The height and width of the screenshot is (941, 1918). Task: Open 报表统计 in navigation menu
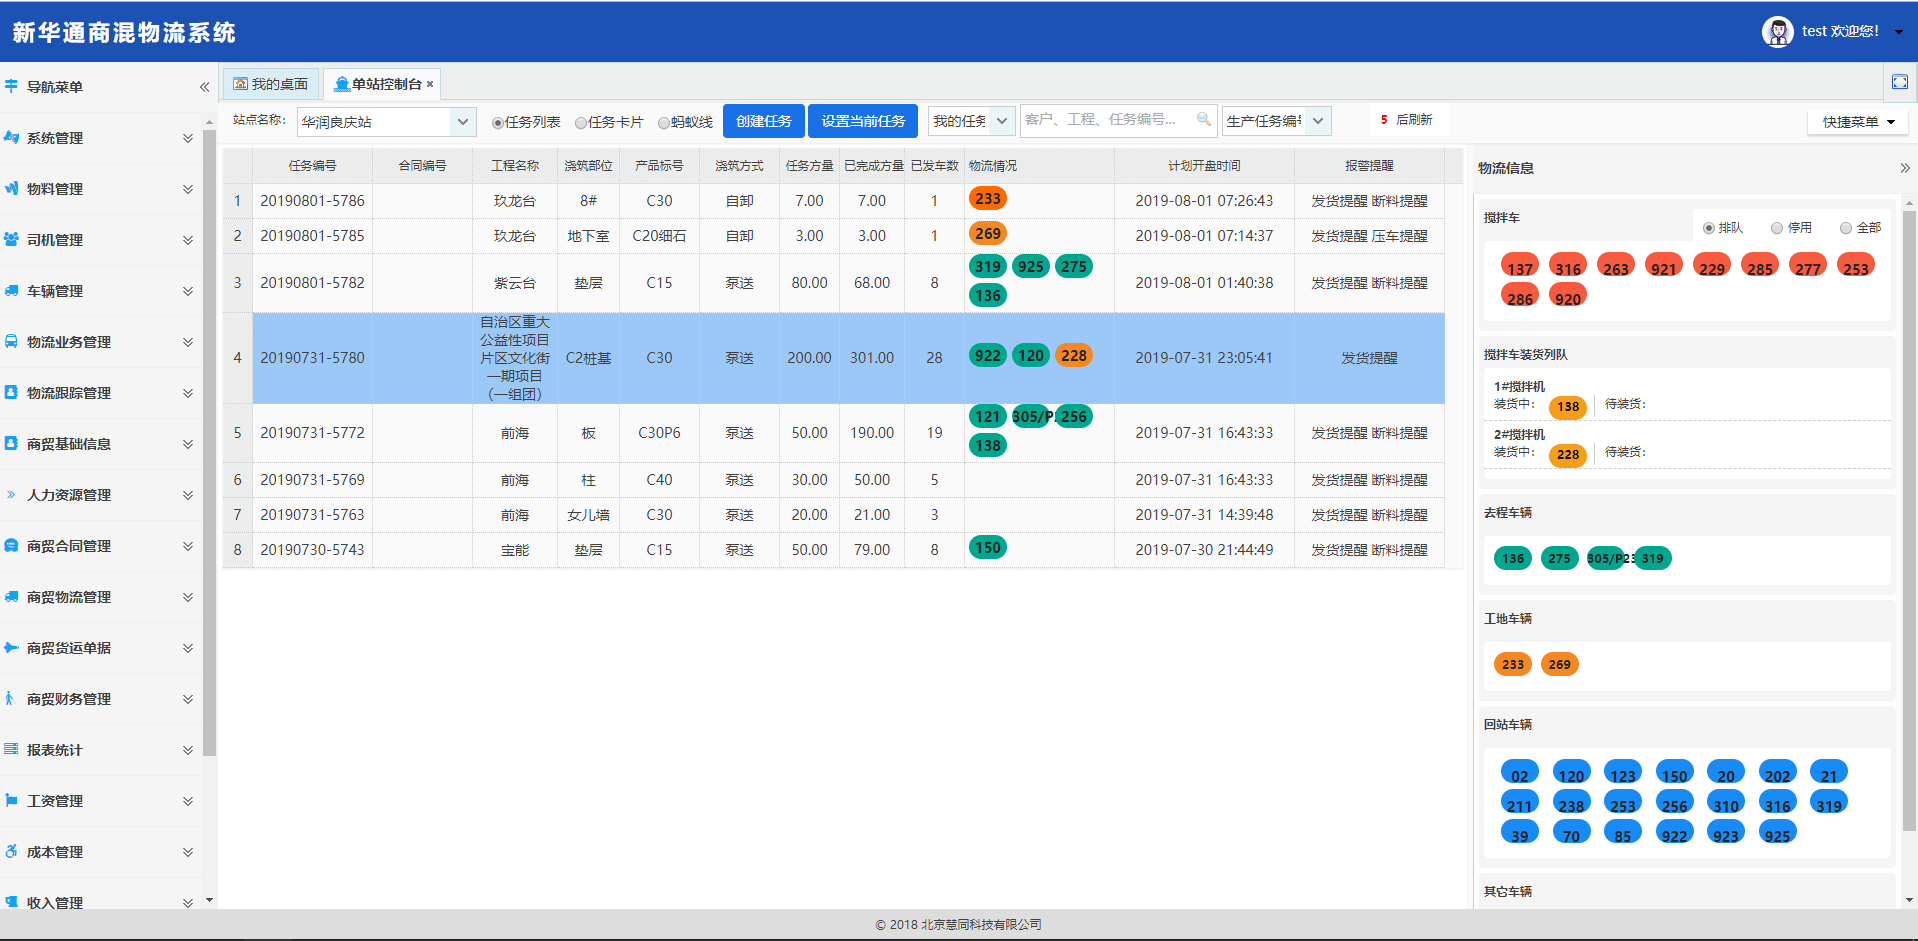point(100,750)
